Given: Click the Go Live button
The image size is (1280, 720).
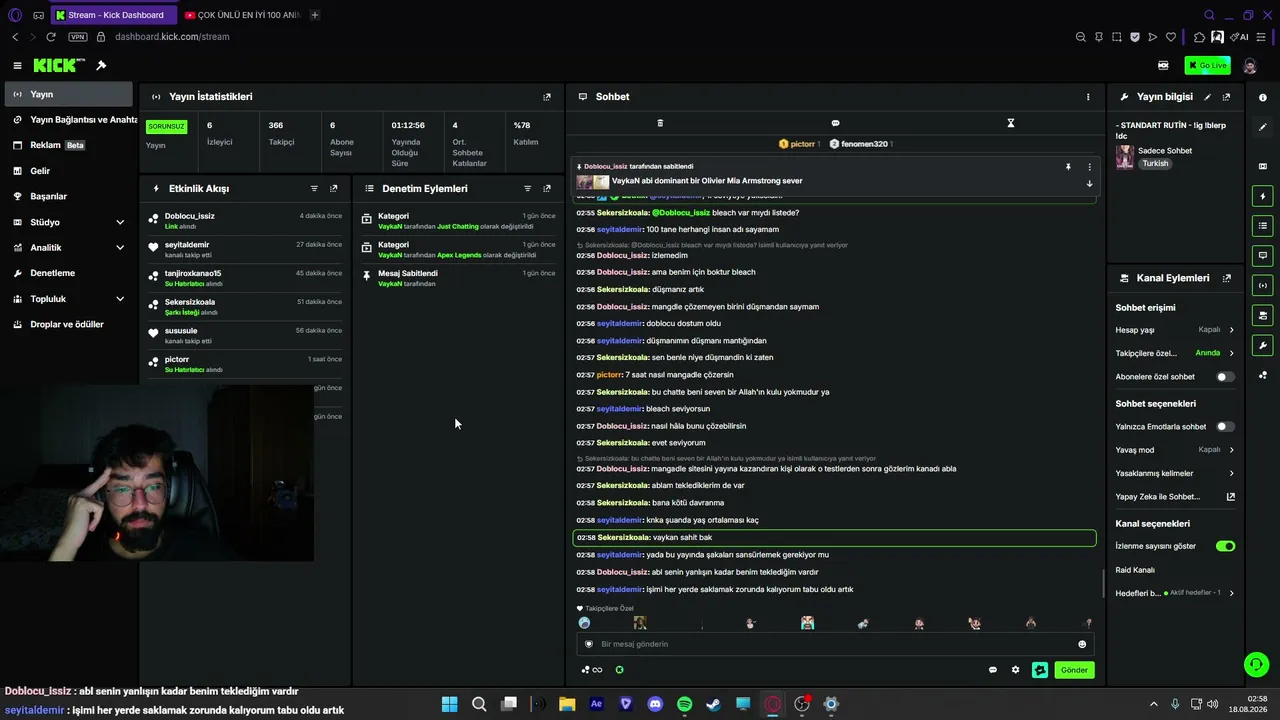Looking at the screenshot, I should point(1207,65).
